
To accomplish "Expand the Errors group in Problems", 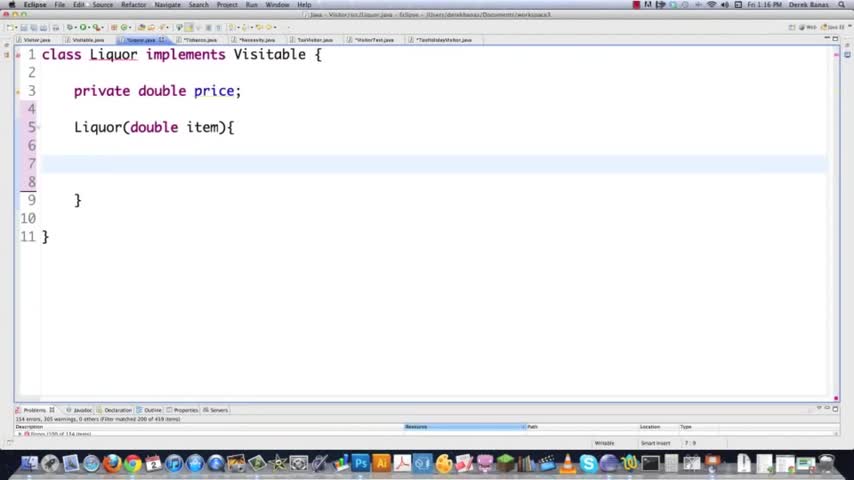I will point(20,434).
